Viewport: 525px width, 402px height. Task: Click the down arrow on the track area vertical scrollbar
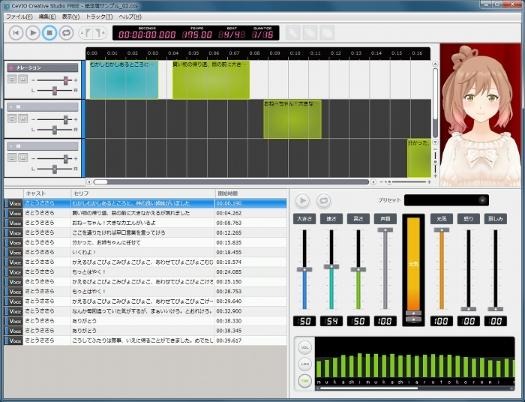(435, 142)
